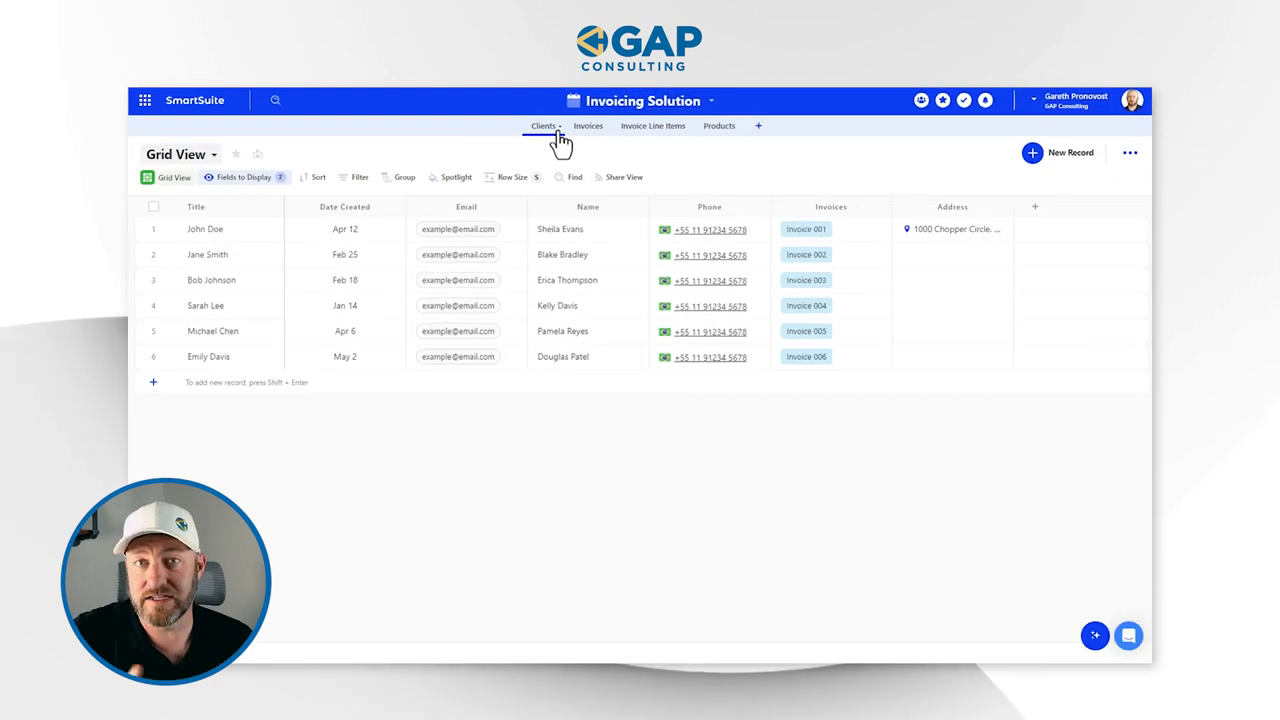Click the search magnifier icon
Viewport: 1280px width, 720px height.
click(276, 100)
